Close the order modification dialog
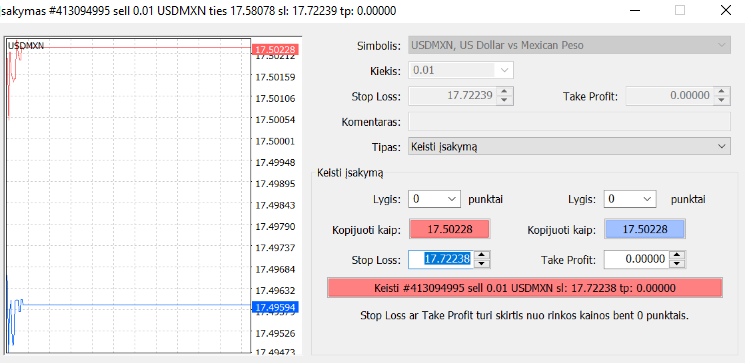745x363 pixels. pos(726,10)
